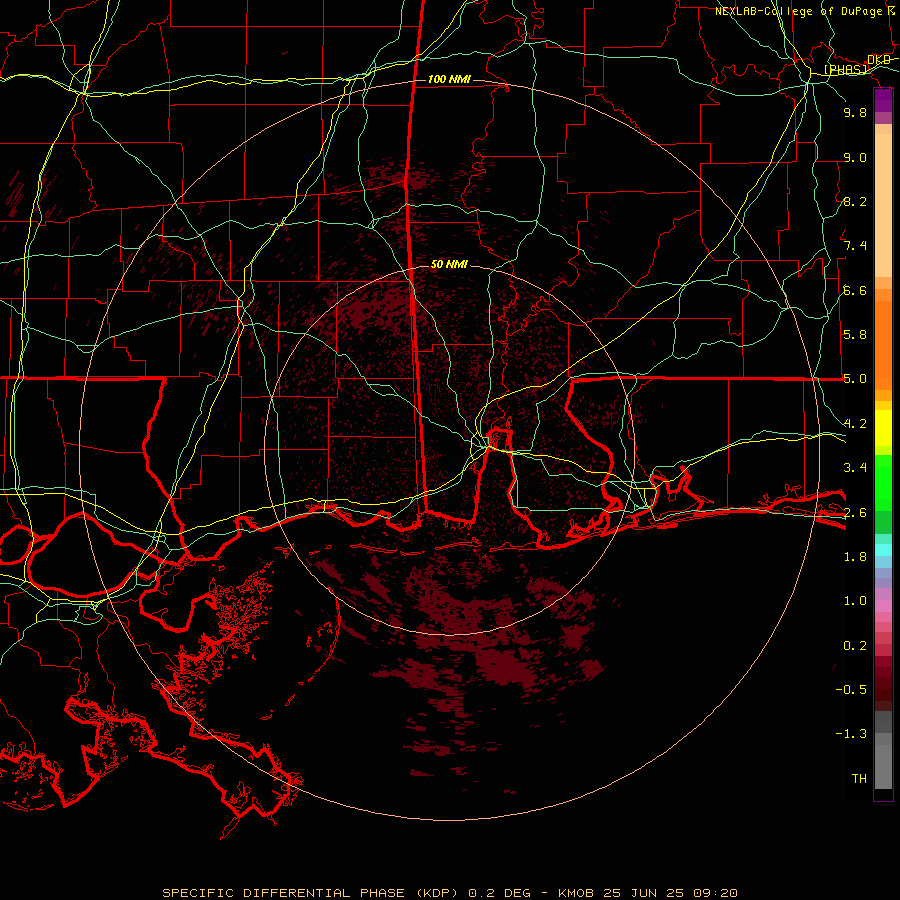The image size is (900, 900).
Task: Click the yellow segment of the color bar
Action: pyautogui.click(x=883, y=428)
